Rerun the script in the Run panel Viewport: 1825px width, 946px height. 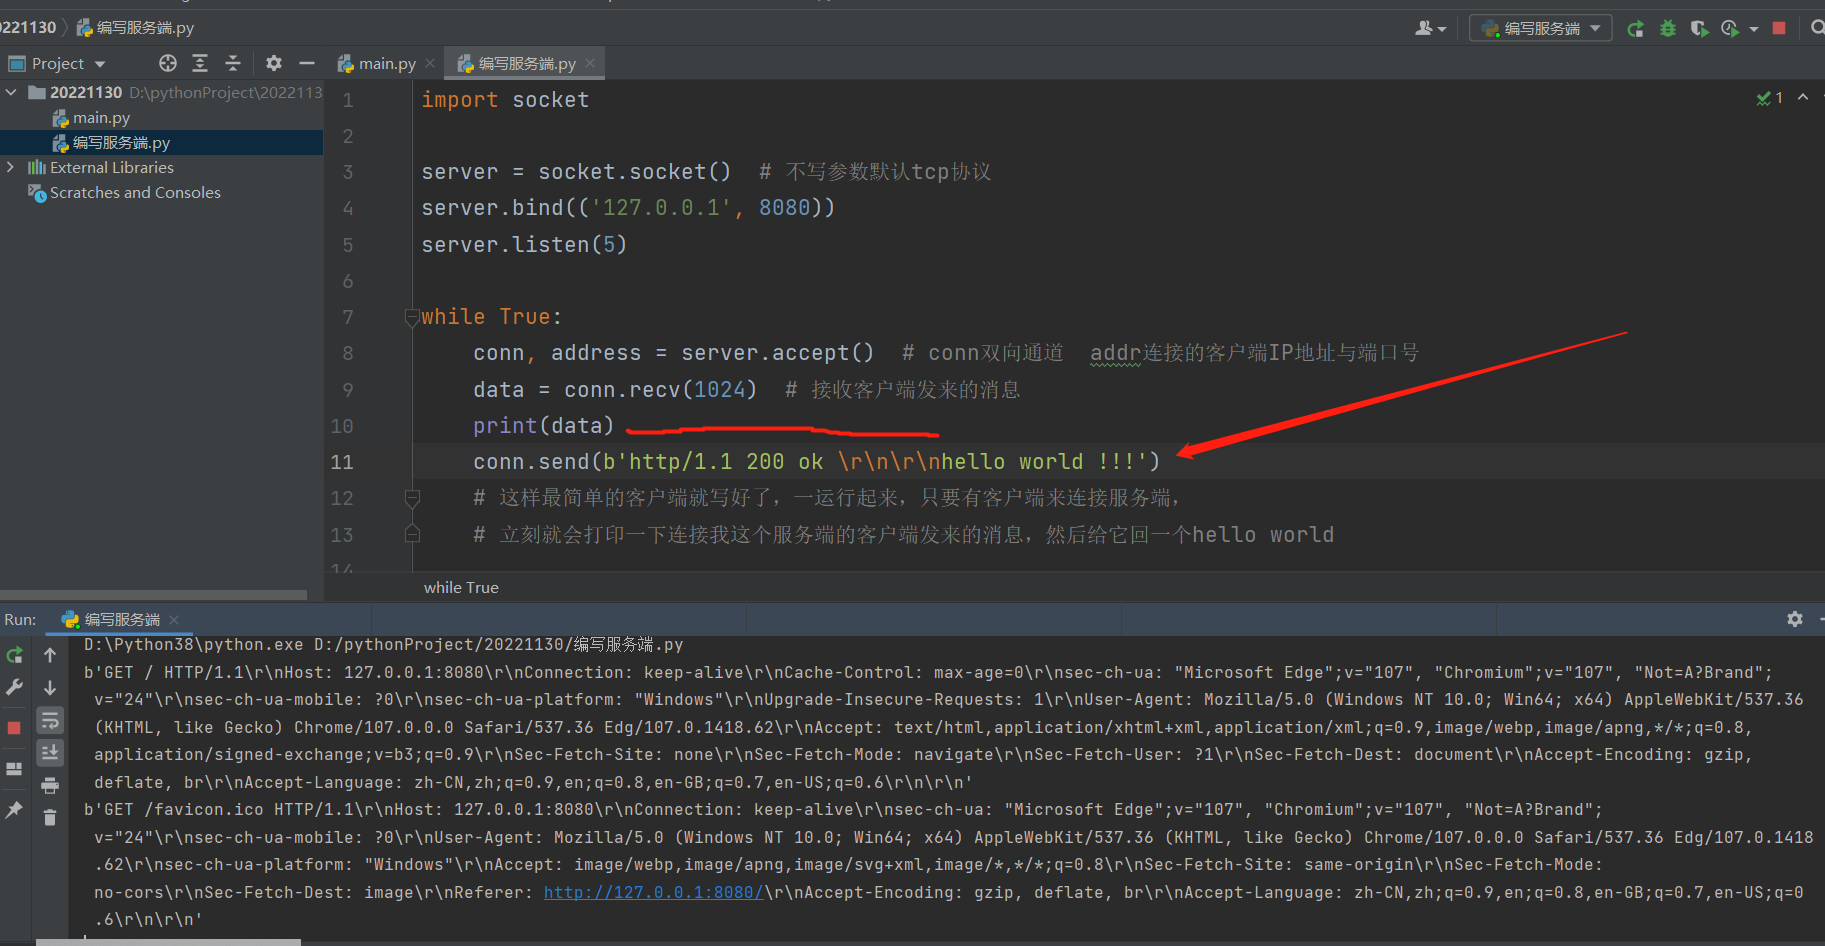15,656
